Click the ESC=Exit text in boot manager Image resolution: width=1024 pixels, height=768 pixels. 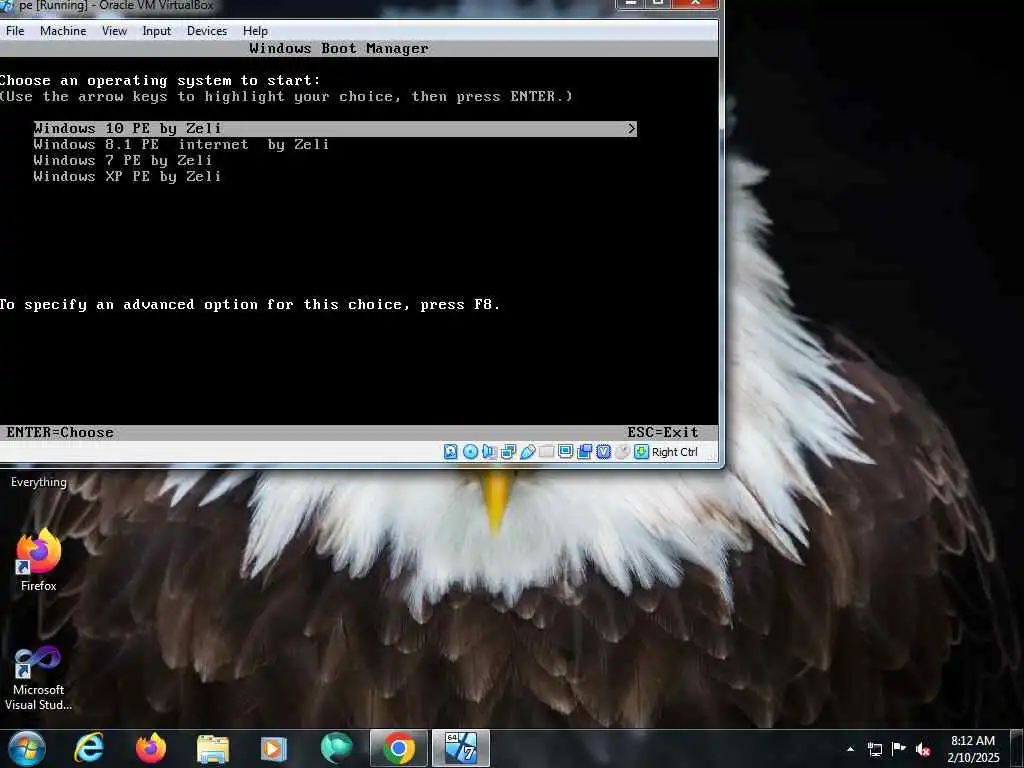[663, 432]
